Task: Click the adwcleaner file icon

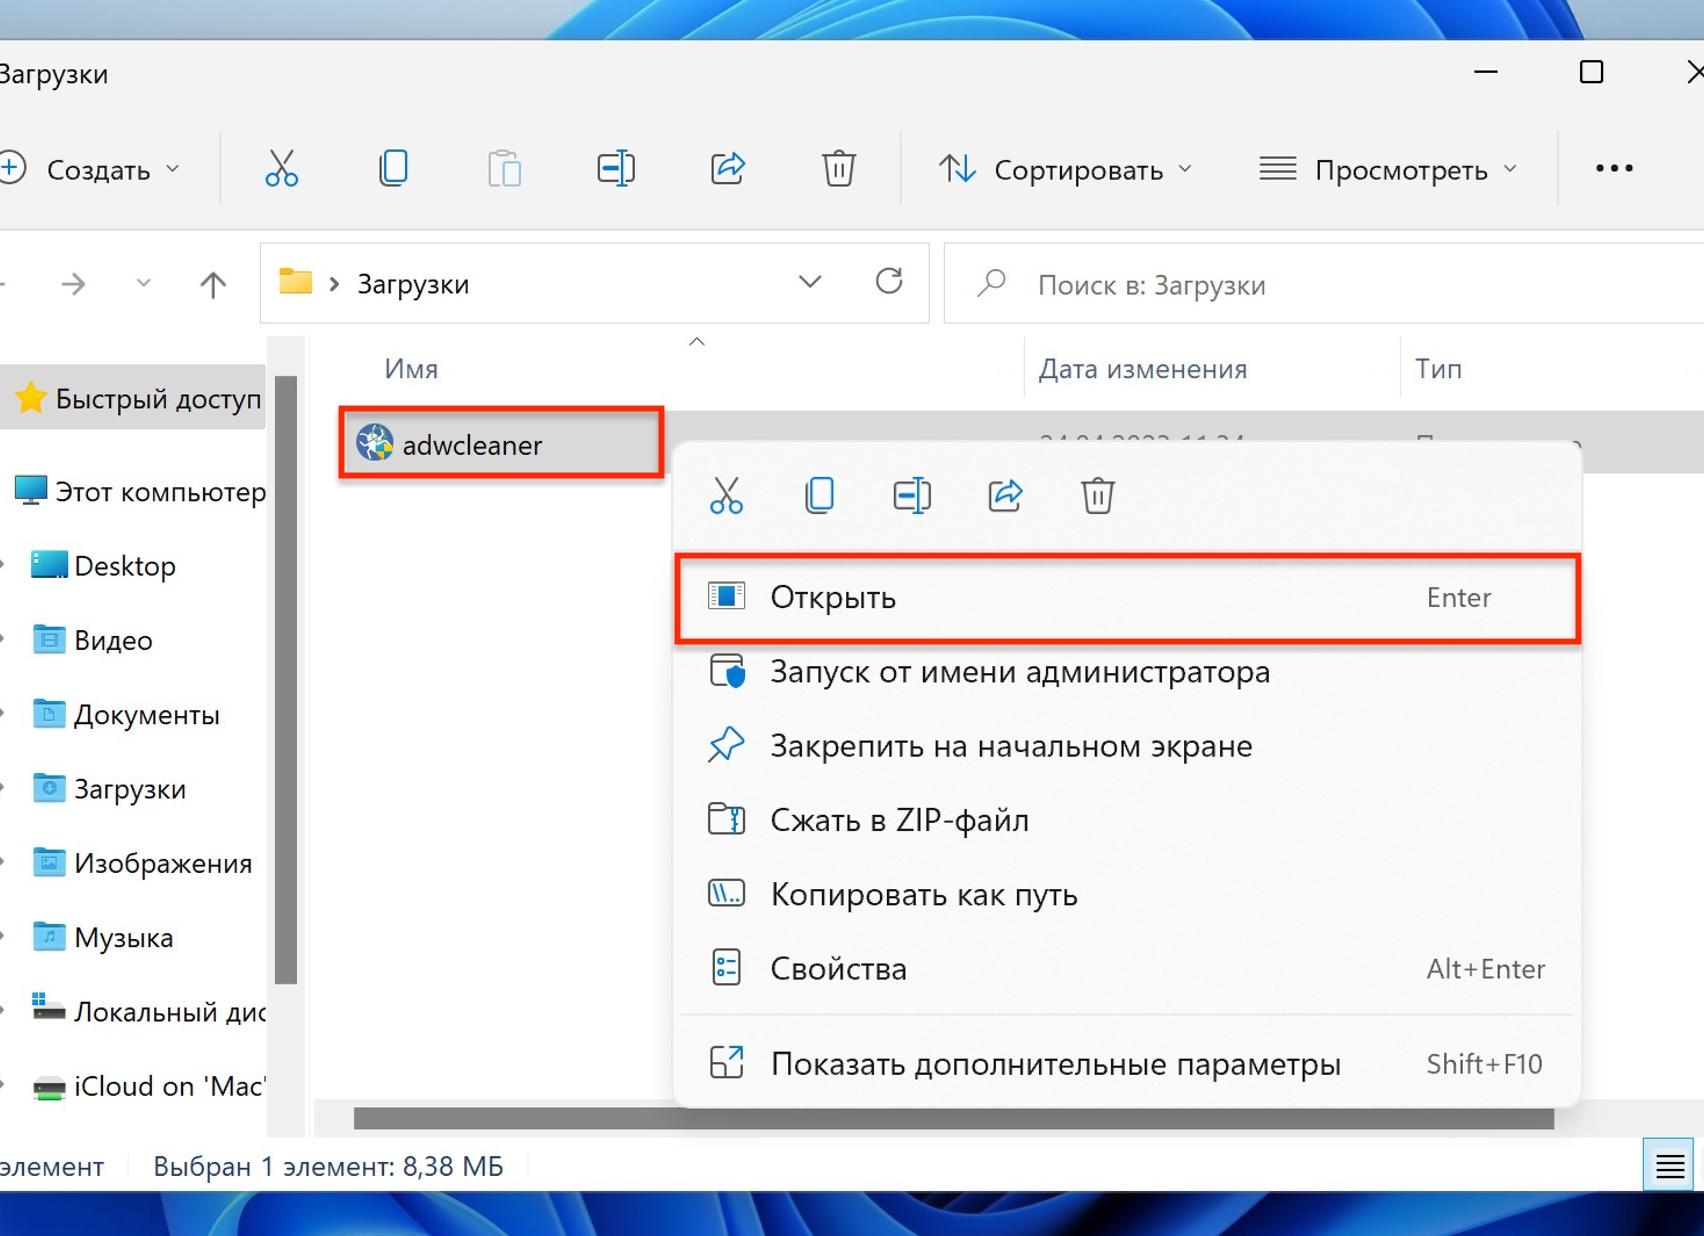Action: tap(375, 443)
